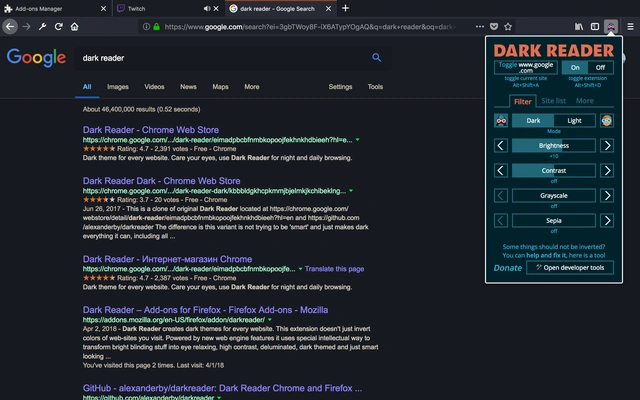Viewport: 640px width, 400px height.
Task: Select Dark mode in Dark Reader
Action: point(533,120)
